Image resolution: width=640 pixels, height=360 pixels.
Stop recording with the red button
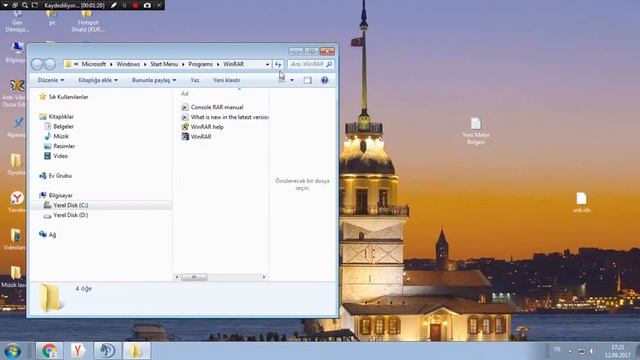(x=136, y=5)
